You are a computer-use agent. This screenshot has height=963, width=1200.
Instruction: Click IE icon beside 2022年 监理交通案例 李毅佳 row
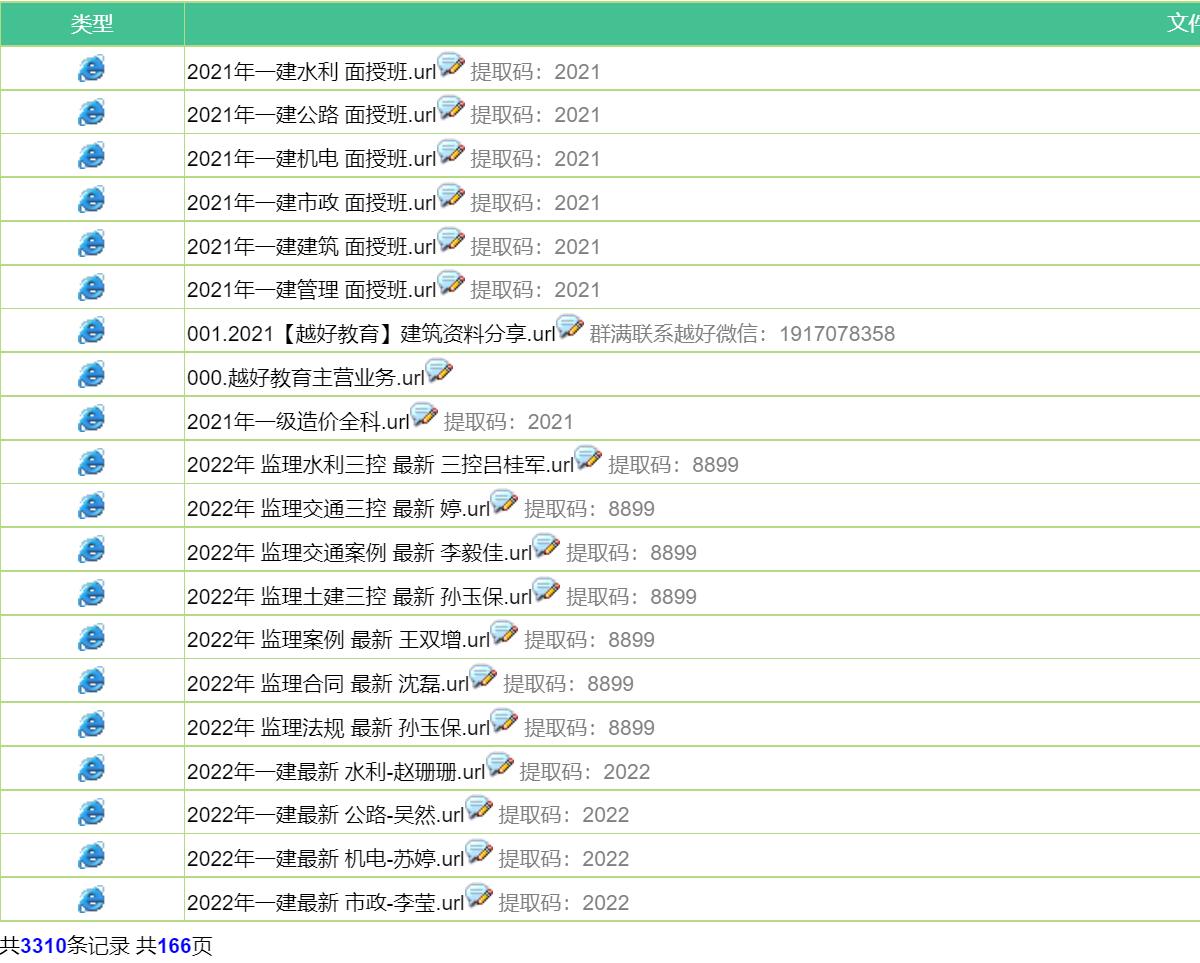91,550
